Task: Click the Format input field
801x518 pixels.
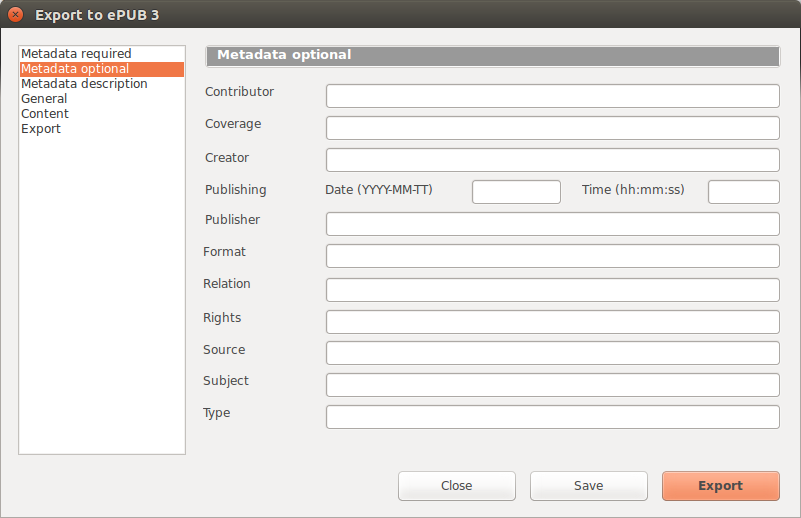Action: tap(553, 256)
